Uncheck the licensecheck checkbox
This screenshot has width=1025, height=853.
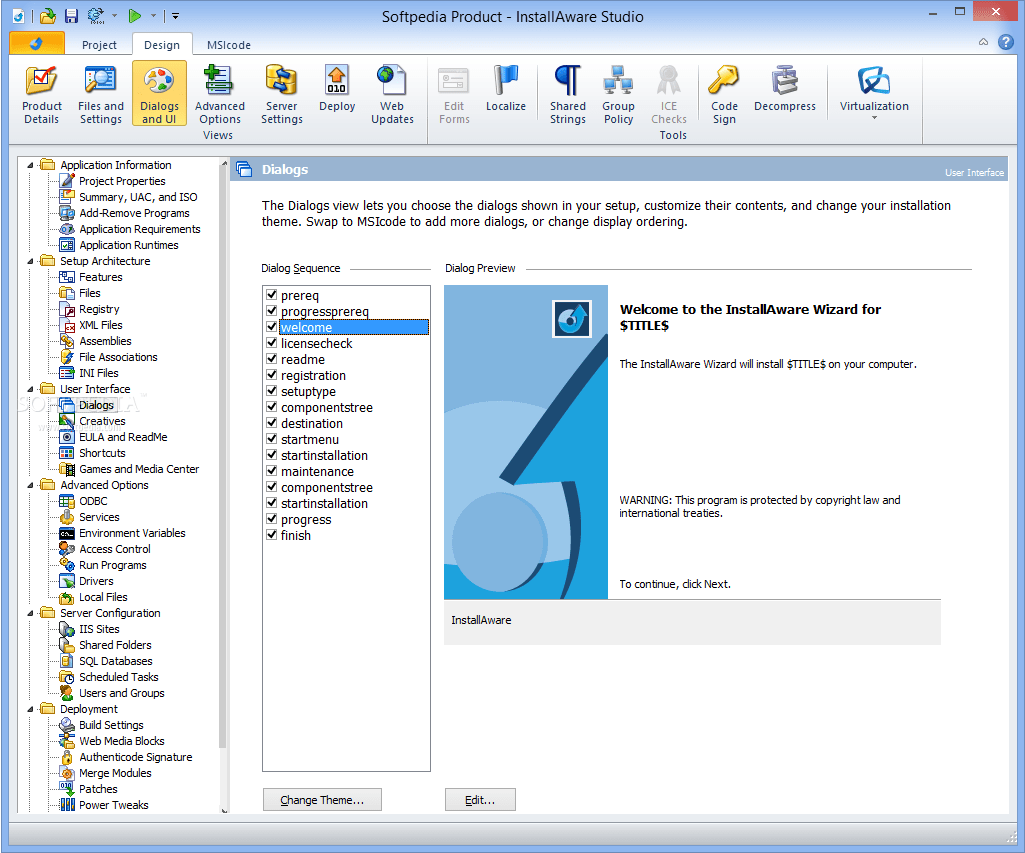point(272,343)
